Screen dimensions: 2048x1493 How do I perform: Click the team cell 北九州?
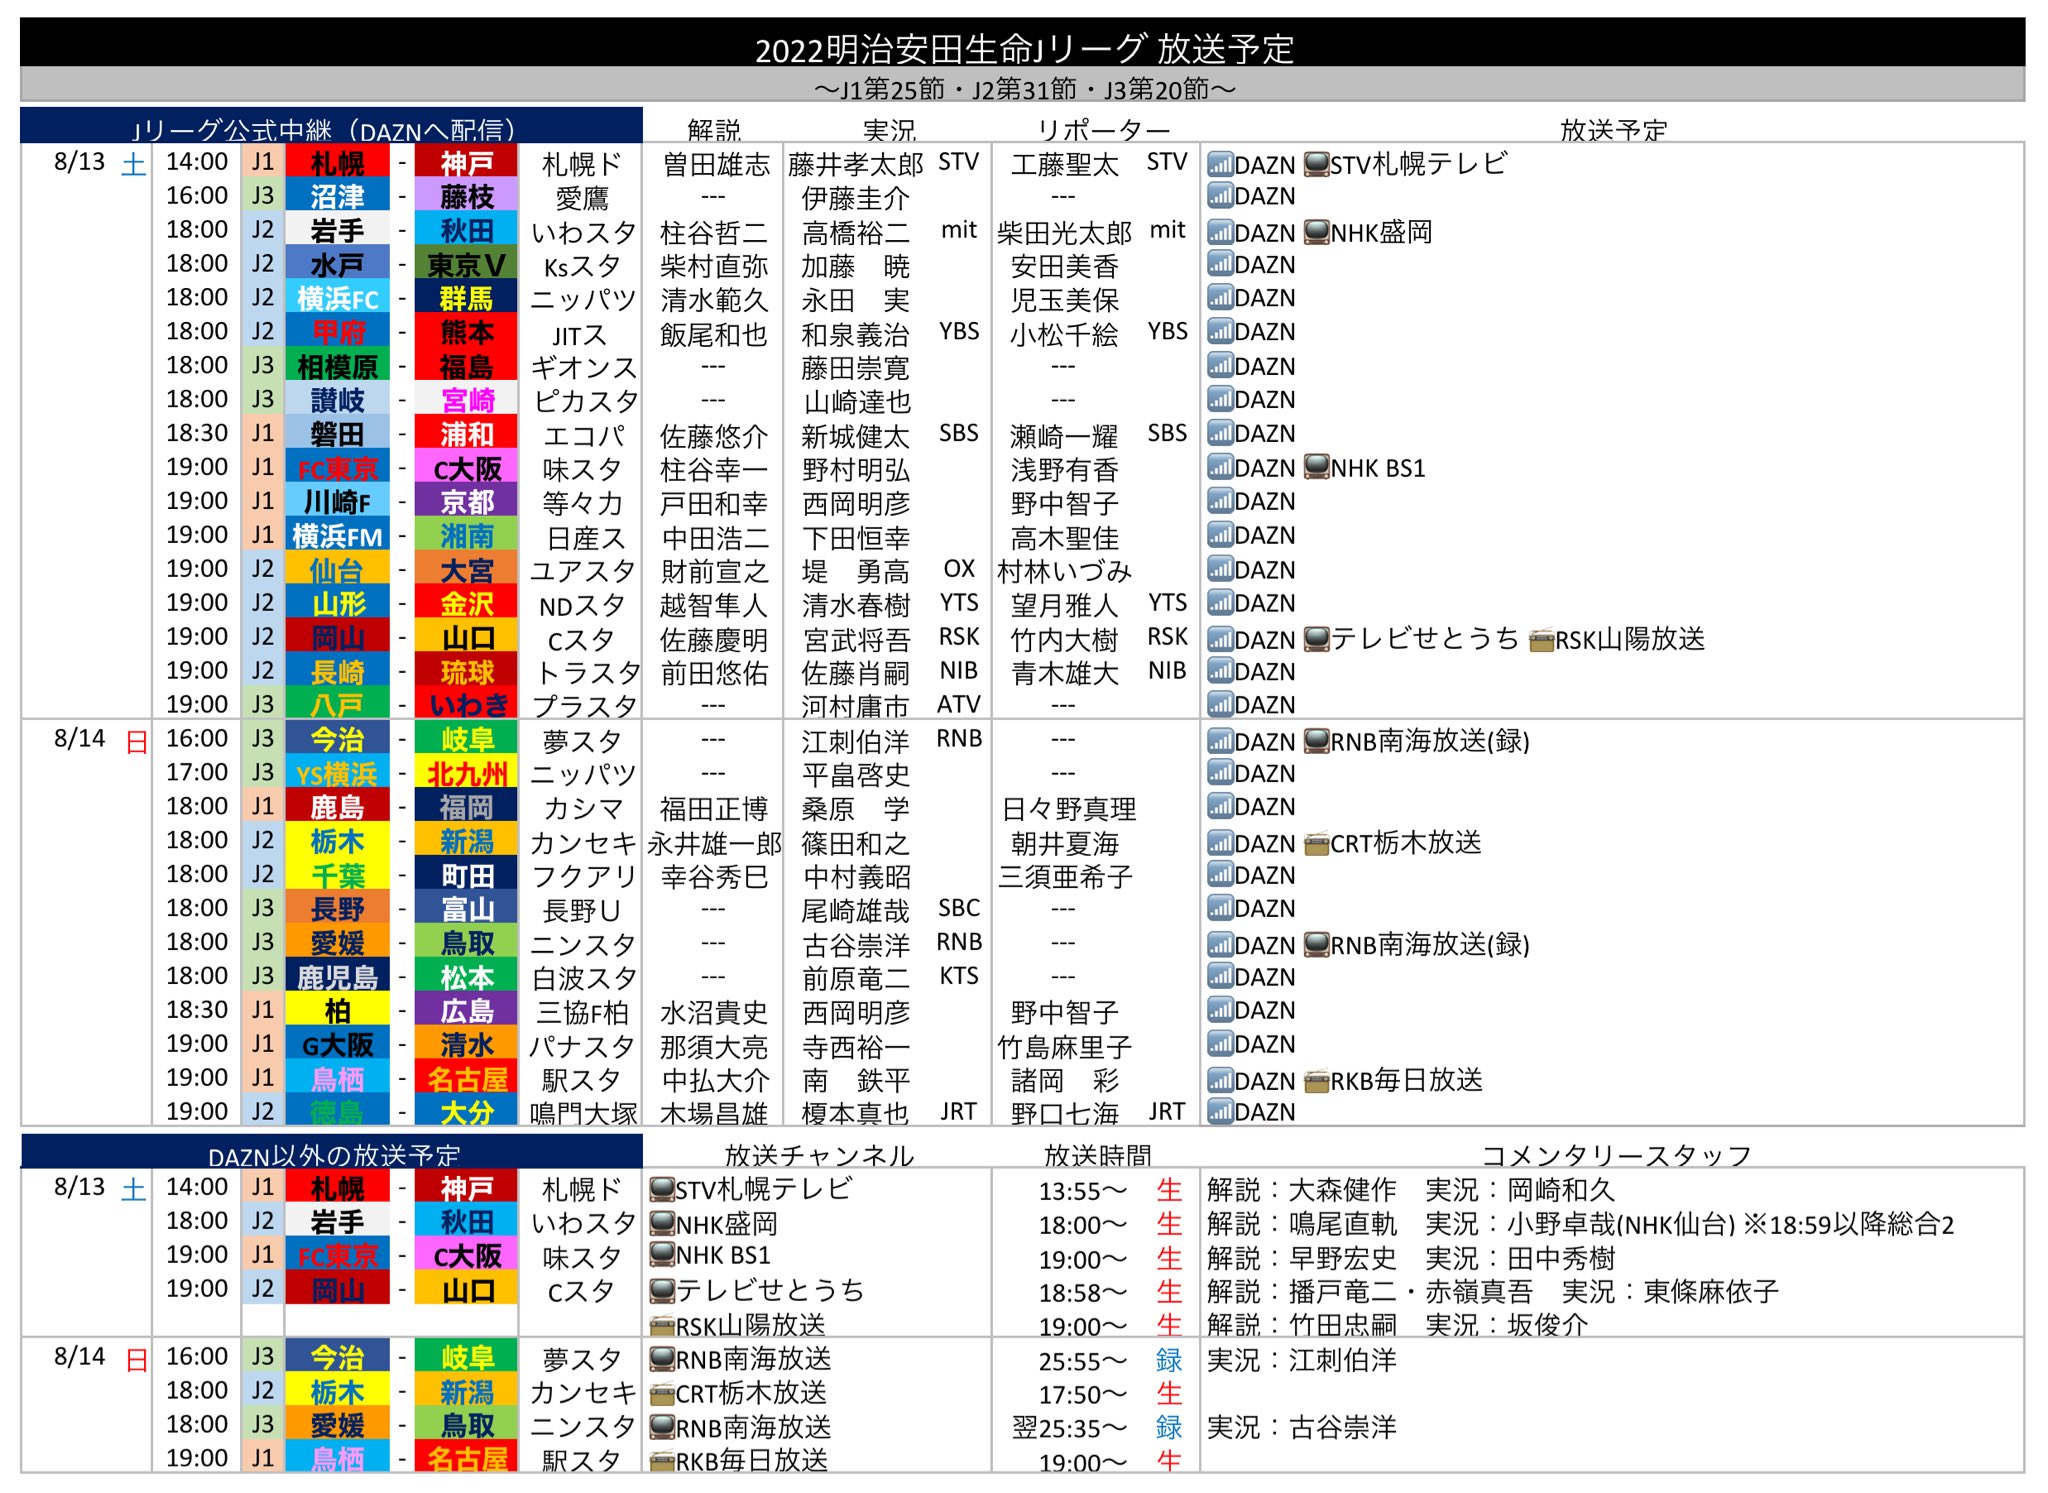pos(467,773)
